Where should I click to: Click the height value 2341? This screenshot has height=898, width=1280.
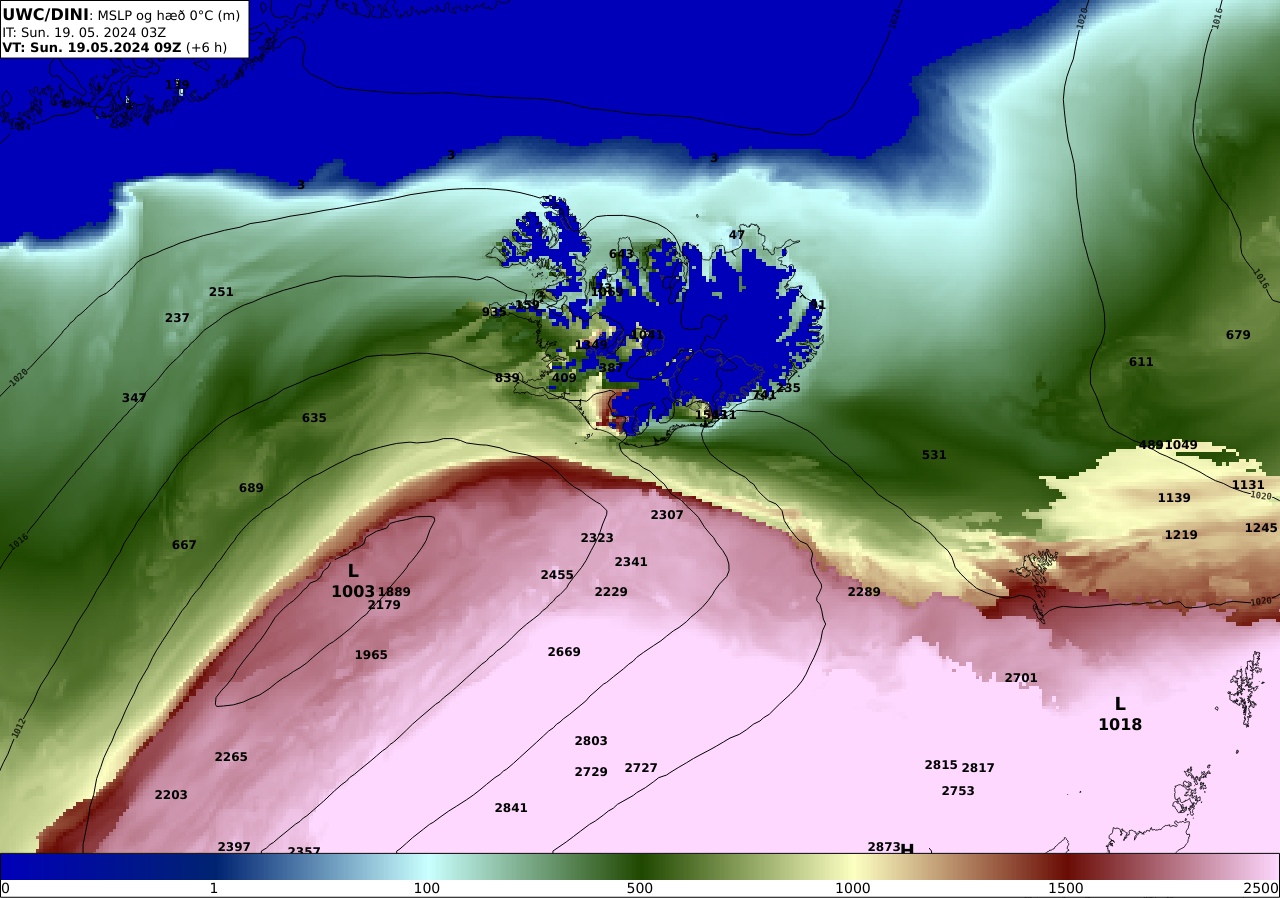pyautogui.click(x=631, y=562)
